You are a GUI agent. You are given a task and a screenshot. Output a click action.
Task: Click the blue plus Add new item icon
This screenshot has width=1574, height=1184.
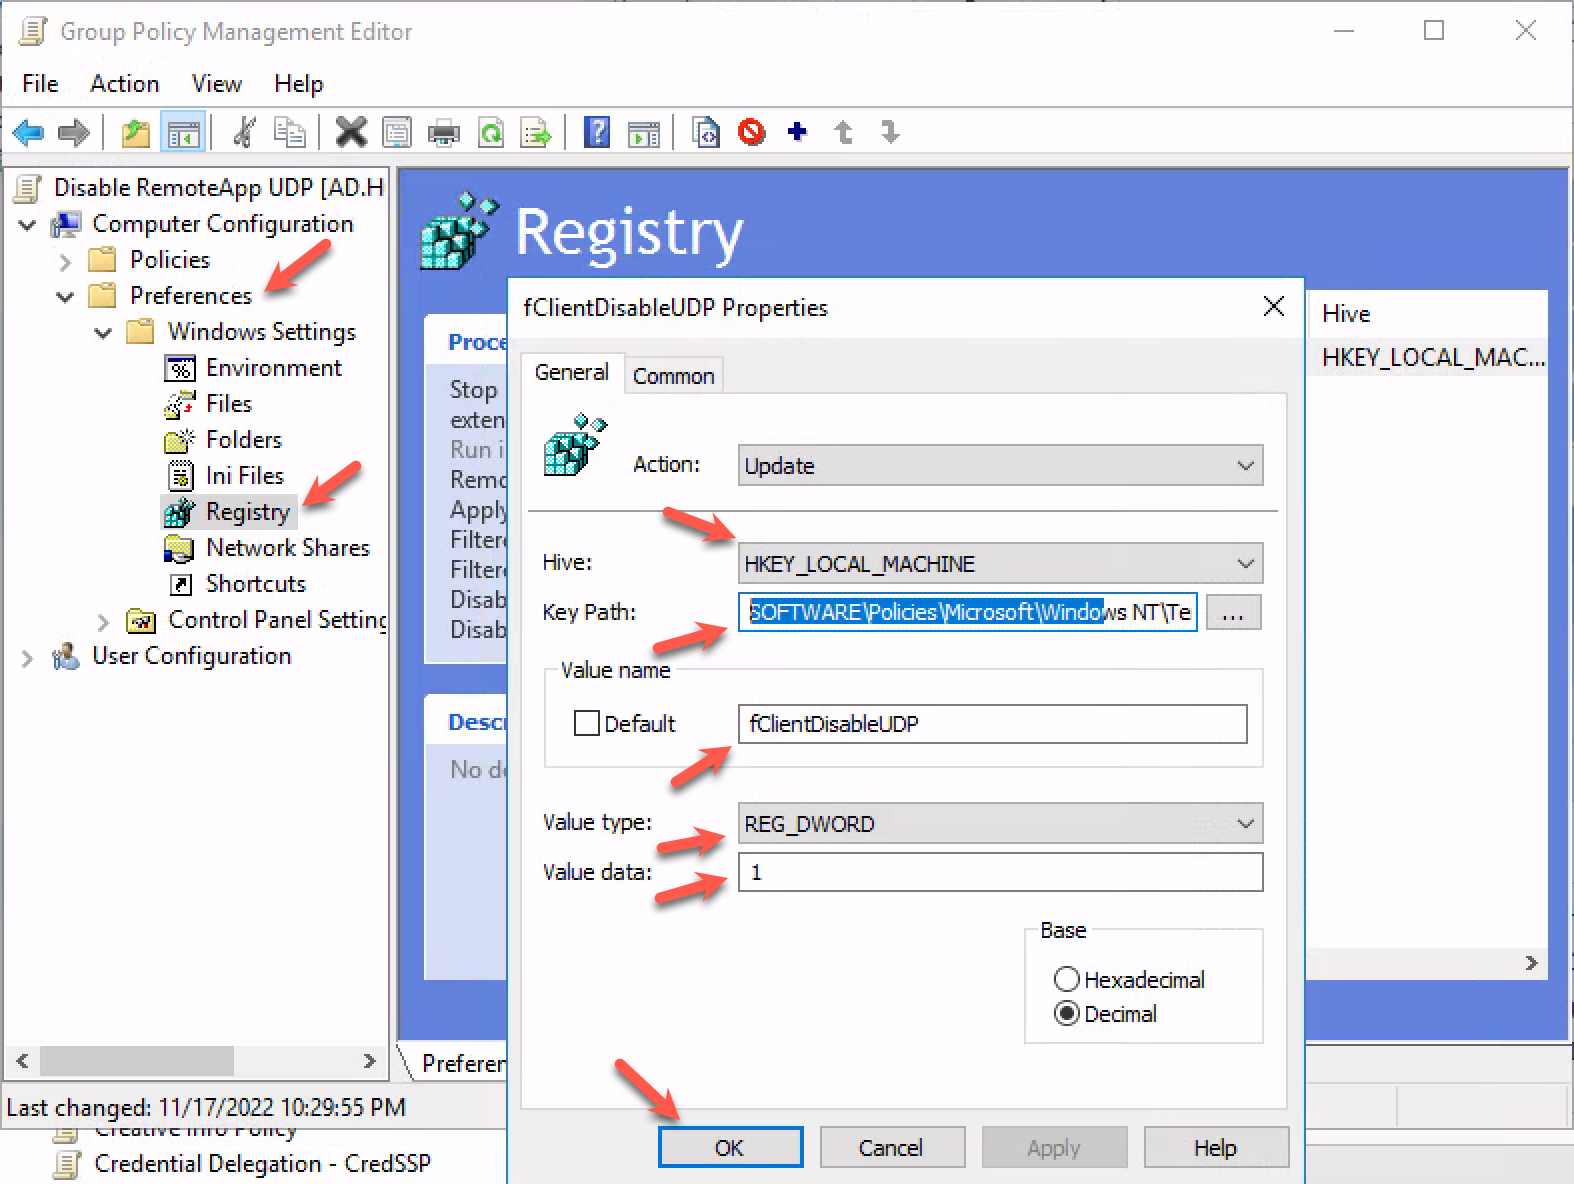[x=797, y=132]
